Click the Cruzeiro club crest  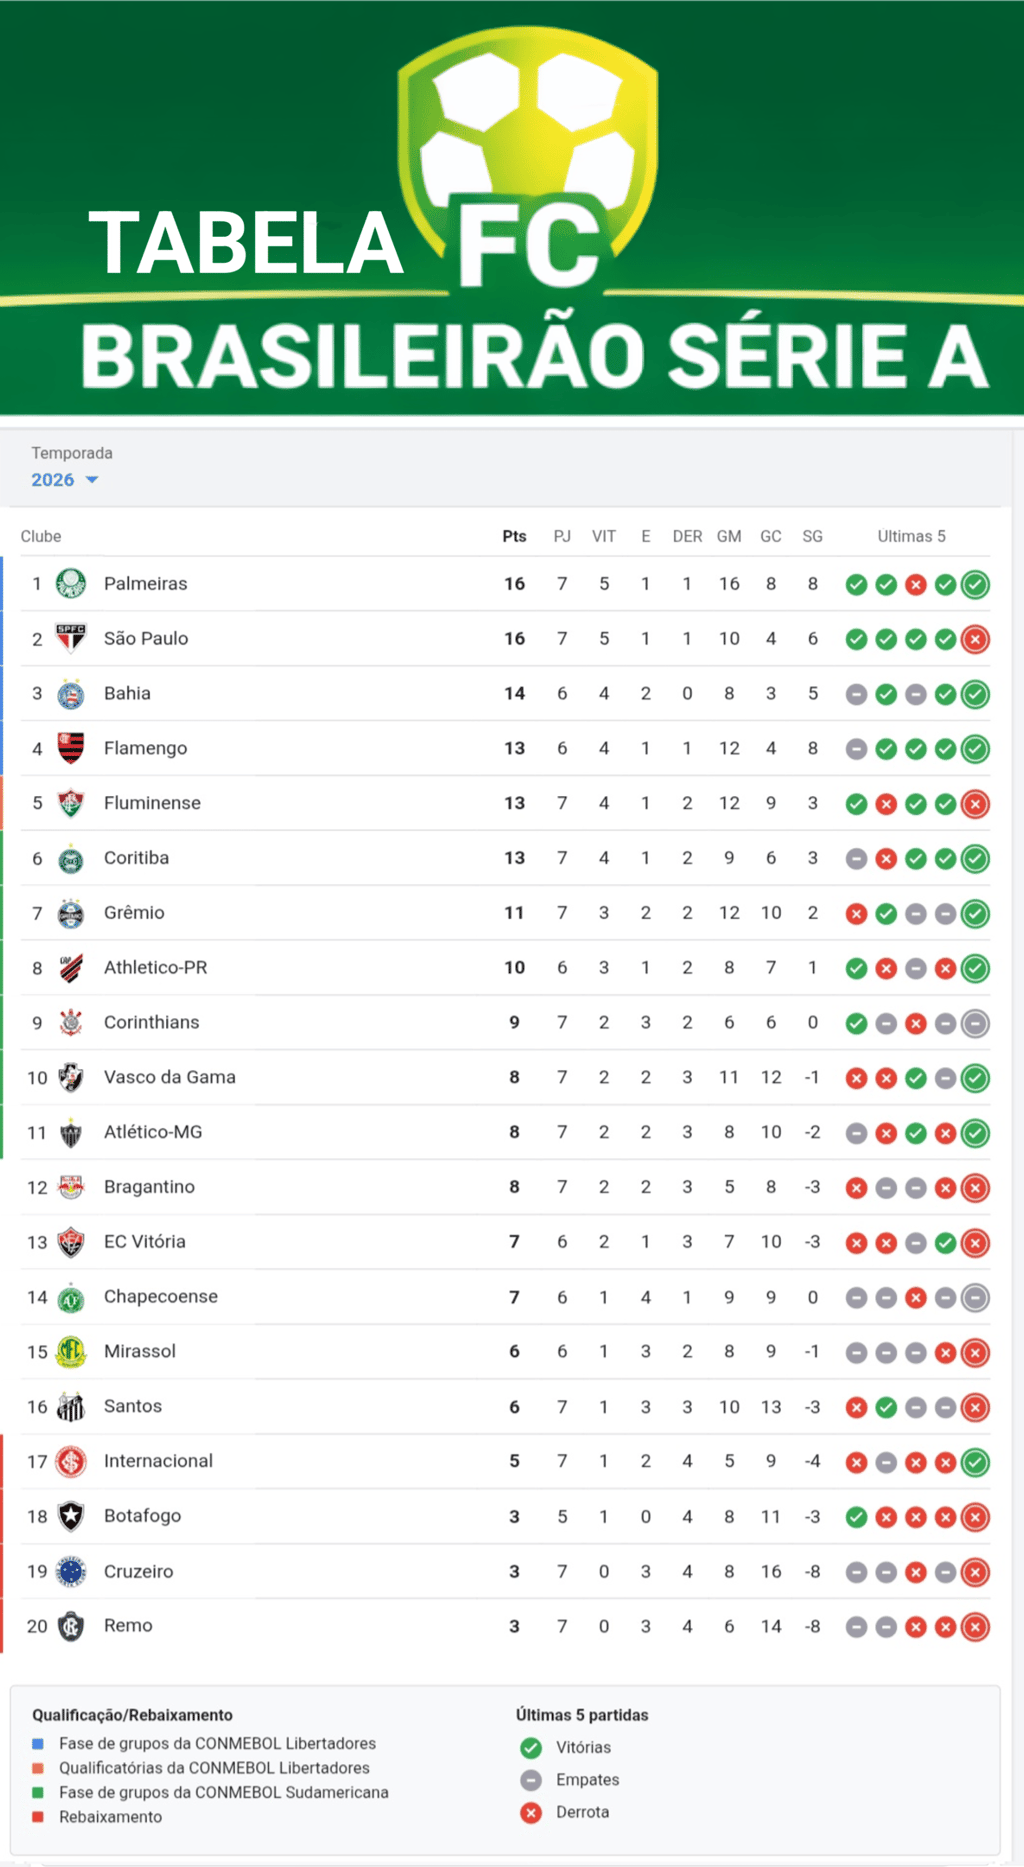(70, 1571)
